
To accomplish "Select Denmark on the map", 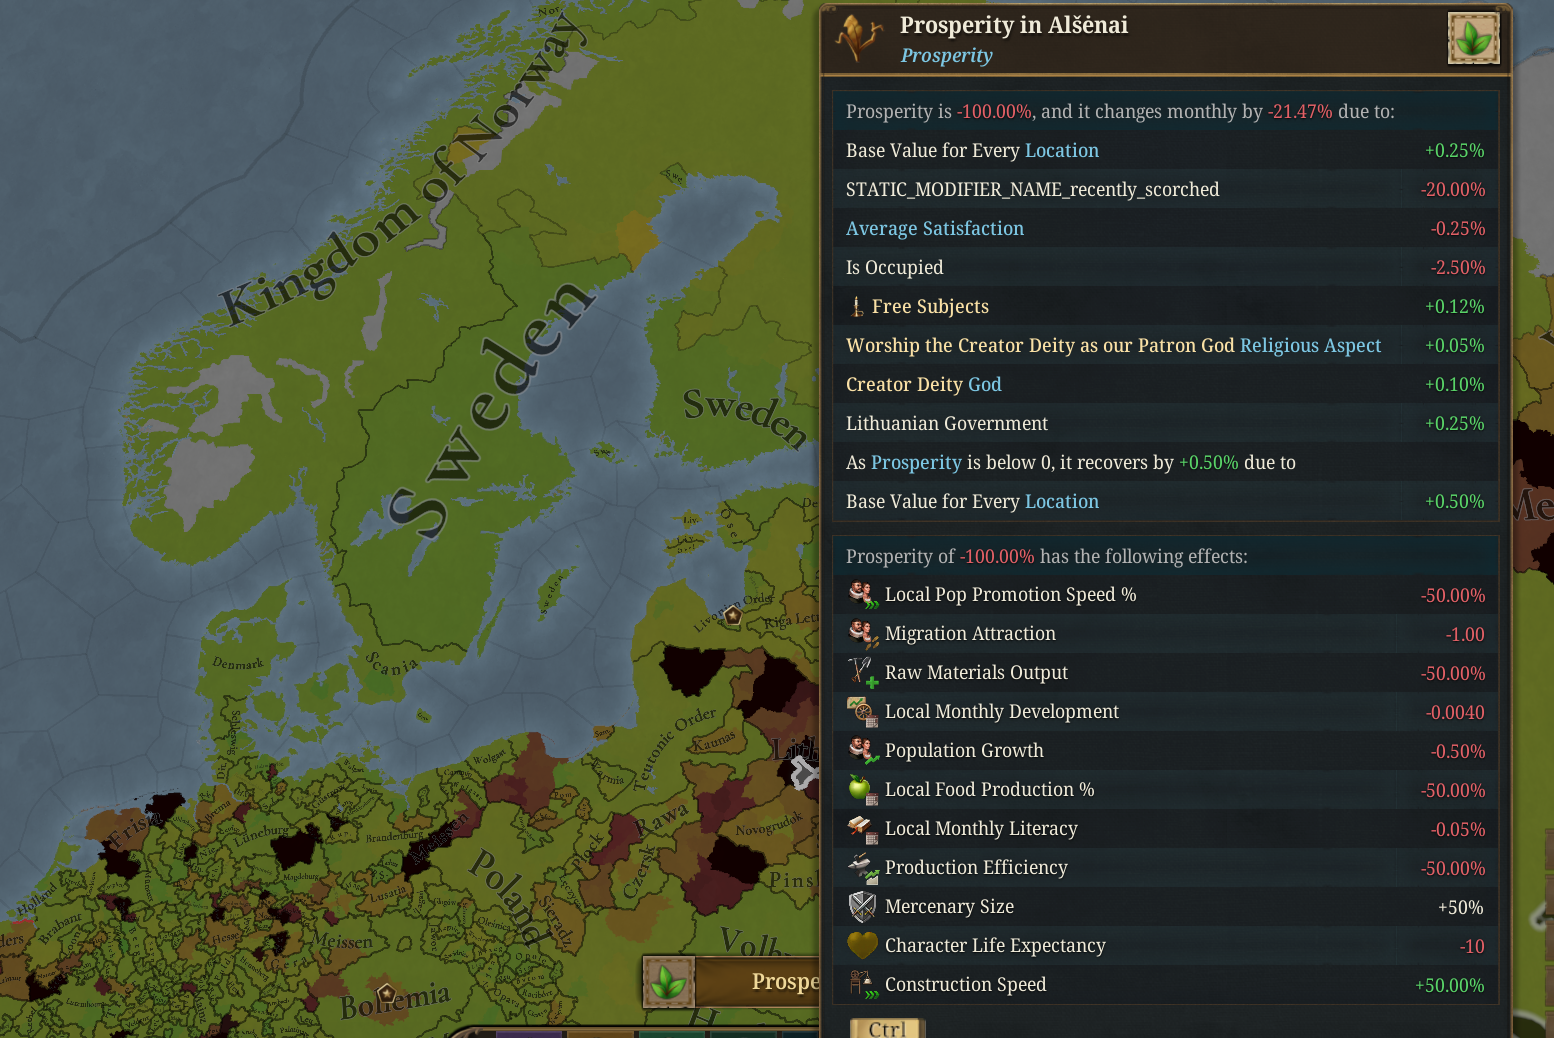I will 238,663.
